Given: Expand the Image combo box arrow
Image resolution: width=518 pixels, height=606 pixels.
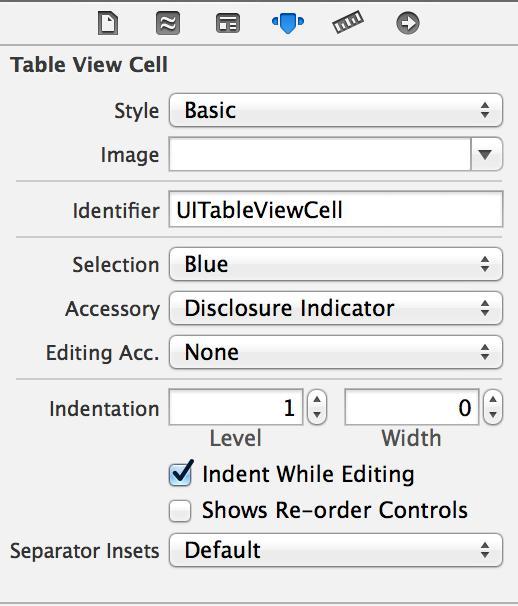Looking at the screenshot, I should tap(486, 154).
